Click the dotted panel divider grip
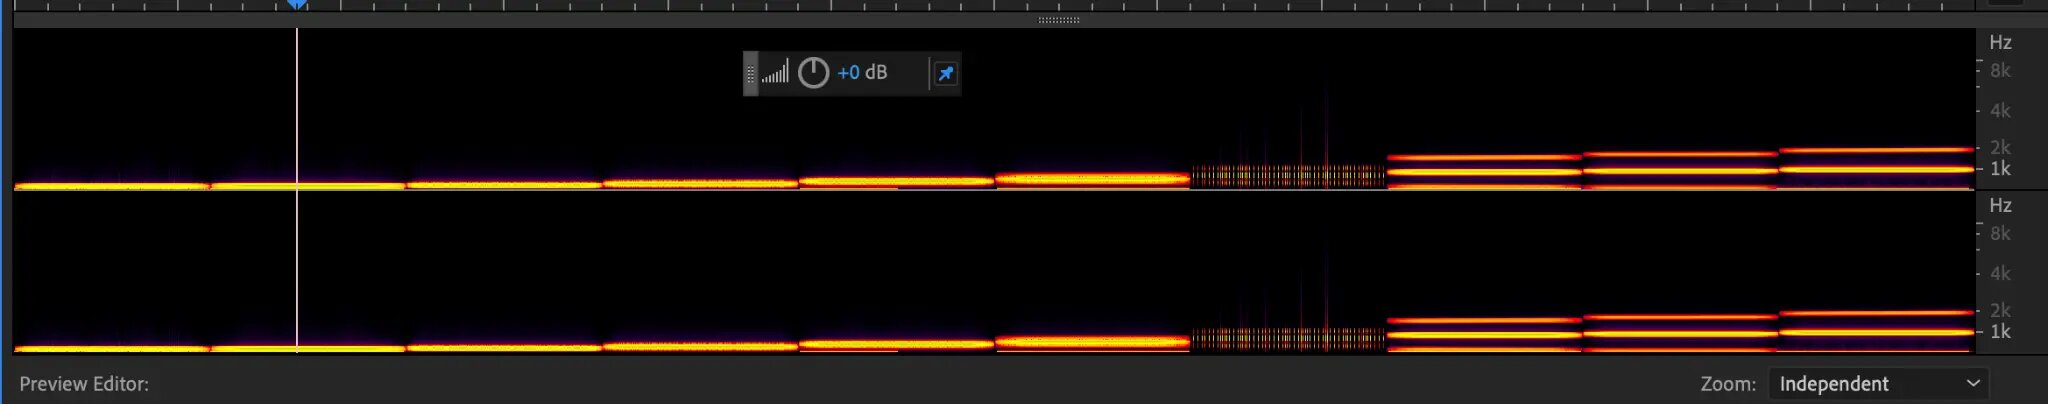The image size is (2048, 404). pyautogui.click(x=1058, y=20)
